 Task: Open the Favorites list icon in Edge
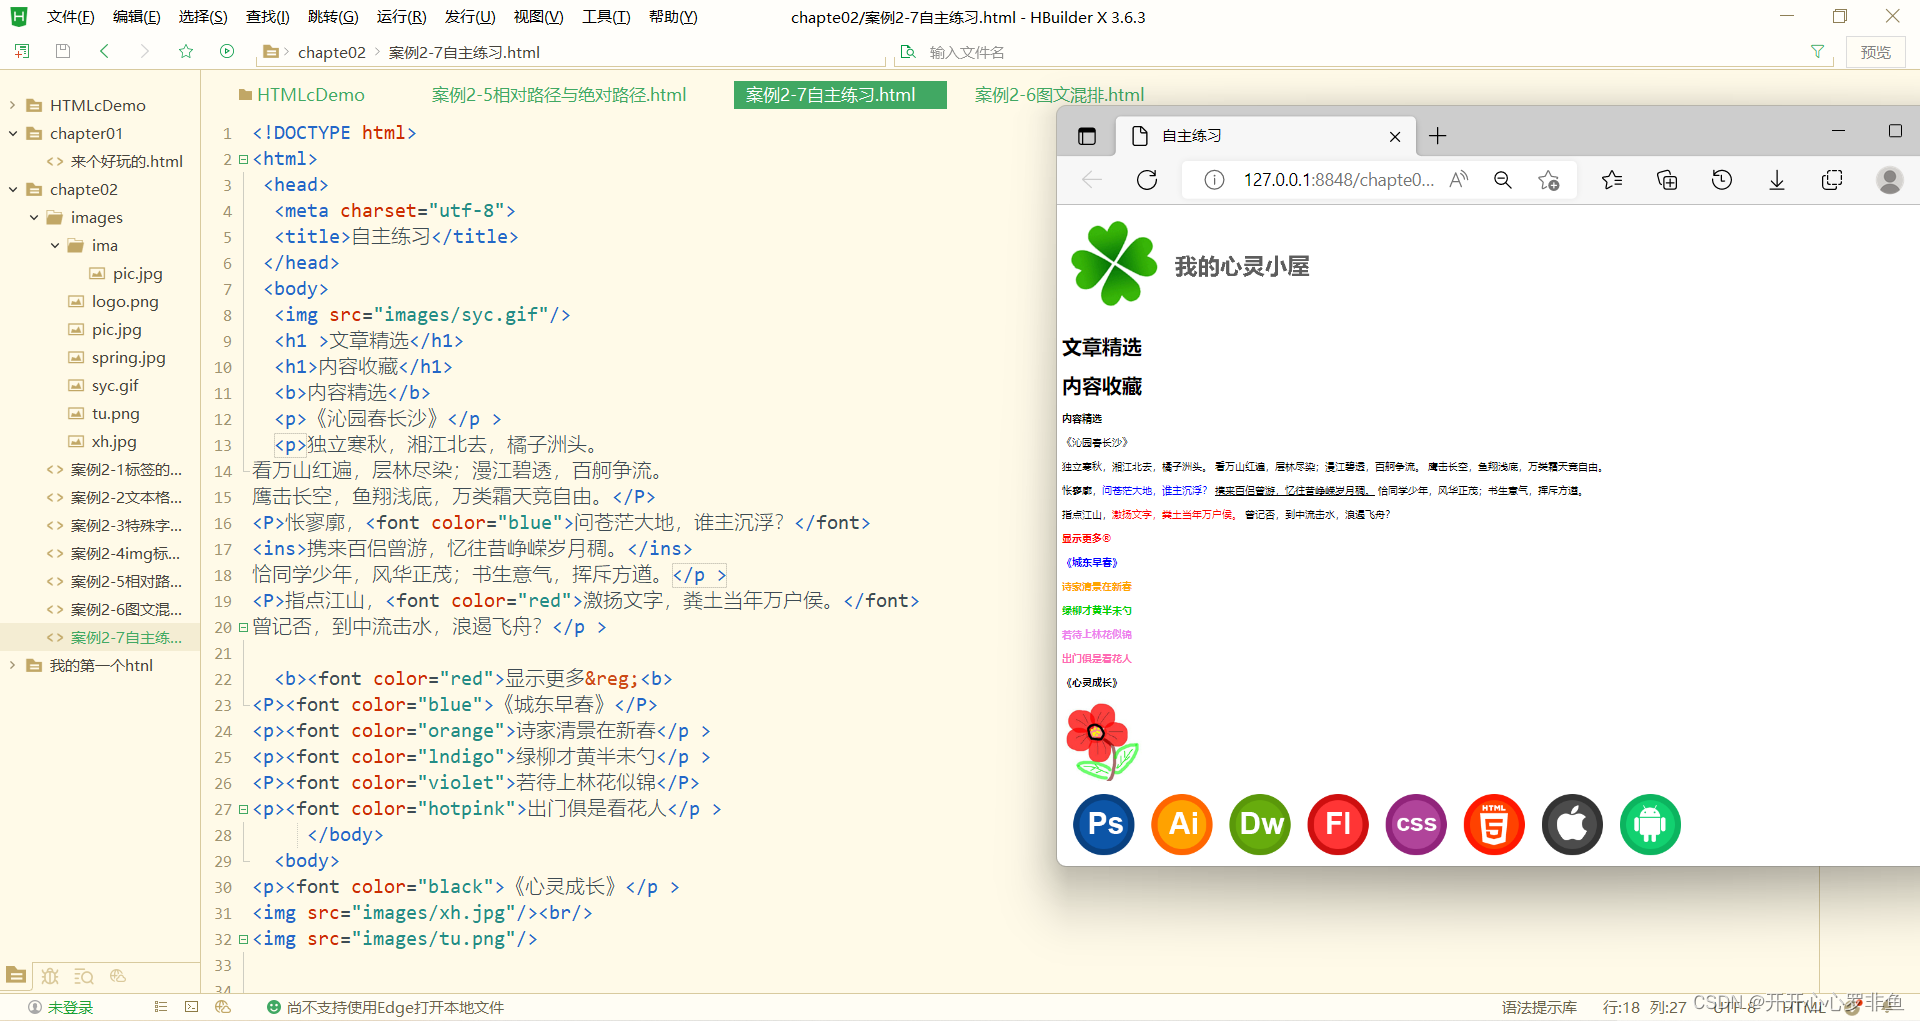pyautogui.click(x=1612, y=180)
